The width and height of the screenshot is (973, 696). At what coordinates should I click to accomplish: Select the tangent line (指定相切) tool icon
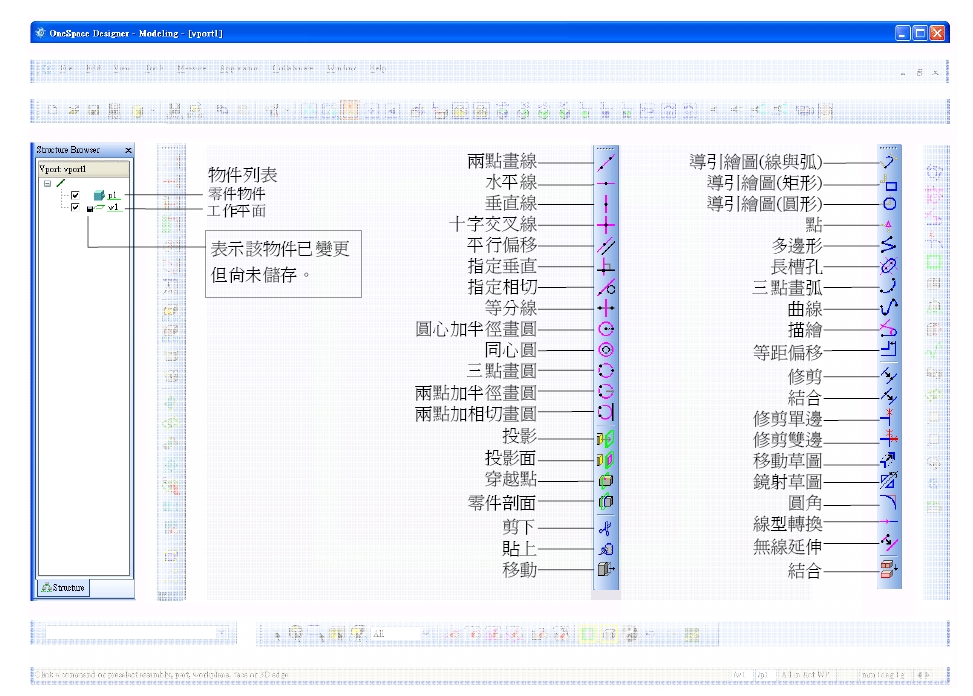(x=606, y=288)
